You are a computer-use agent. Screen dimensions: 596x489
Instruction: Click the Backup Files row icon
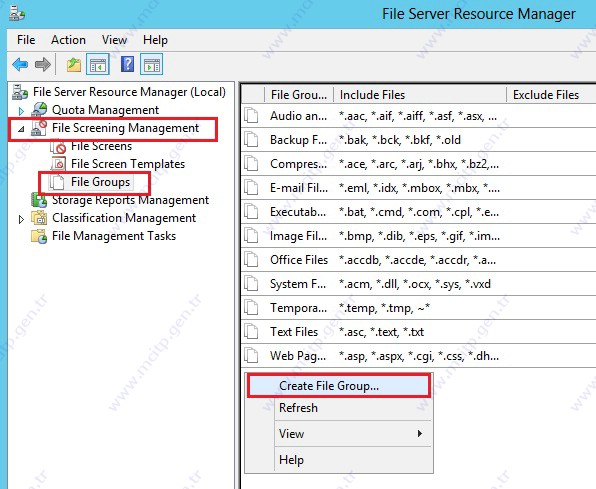[x=251, y=140]
